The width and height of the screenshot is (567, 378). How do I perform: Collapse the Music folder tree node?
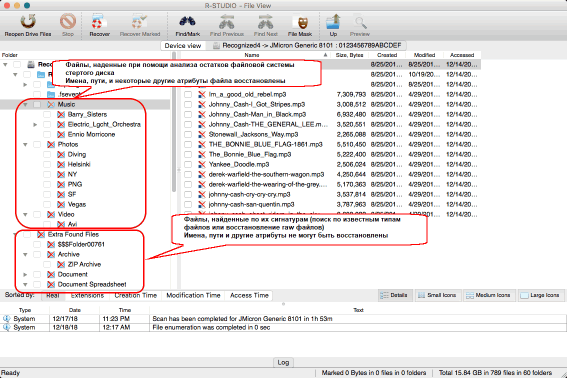coord(25,105)
